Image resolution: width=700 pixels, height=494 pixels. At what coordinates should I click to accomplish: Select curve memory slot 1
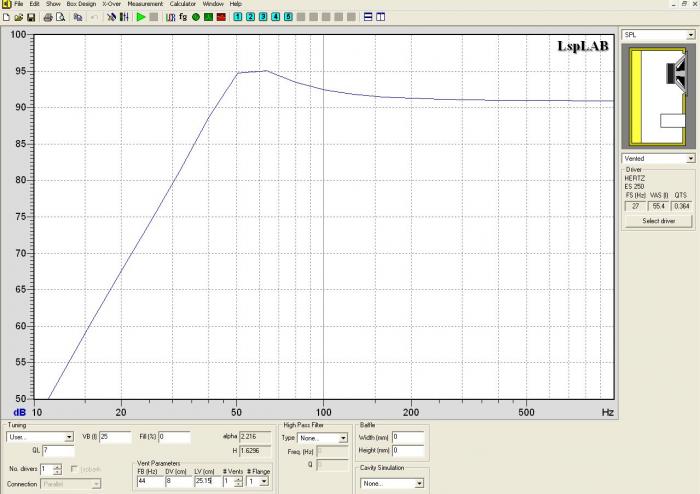coord(237,17)
